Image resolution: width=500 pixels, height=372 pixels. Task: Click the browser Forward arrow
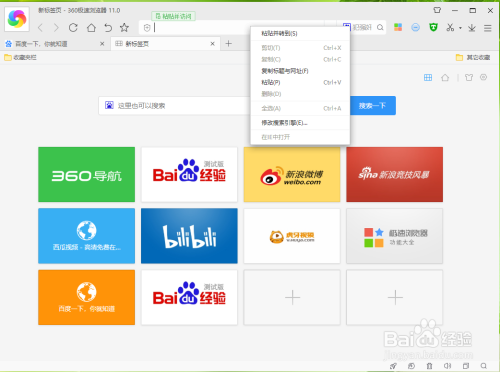point(56,28)
